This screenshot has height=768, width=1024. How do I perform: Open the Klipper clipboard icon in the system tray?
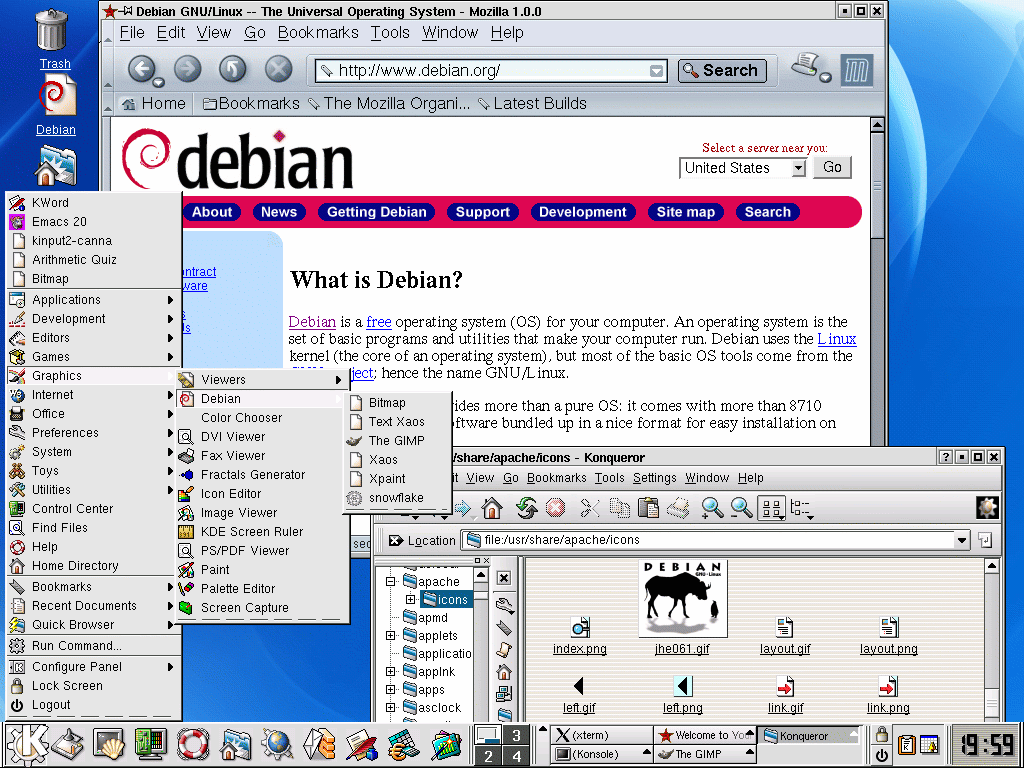[906, 744]
